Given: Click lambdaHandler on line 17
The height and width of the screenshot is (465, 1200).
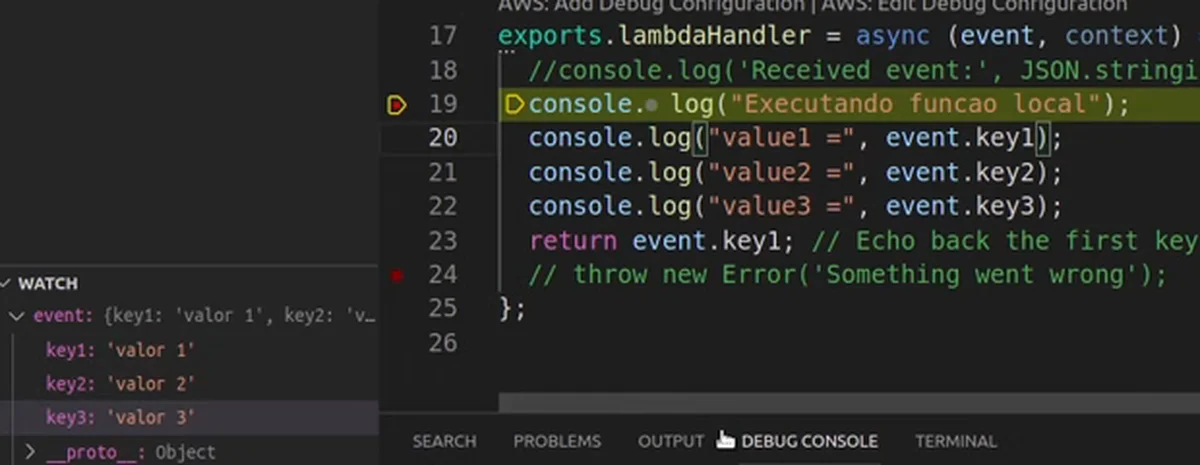Looking at the screenshot, I should click(715, 37).
